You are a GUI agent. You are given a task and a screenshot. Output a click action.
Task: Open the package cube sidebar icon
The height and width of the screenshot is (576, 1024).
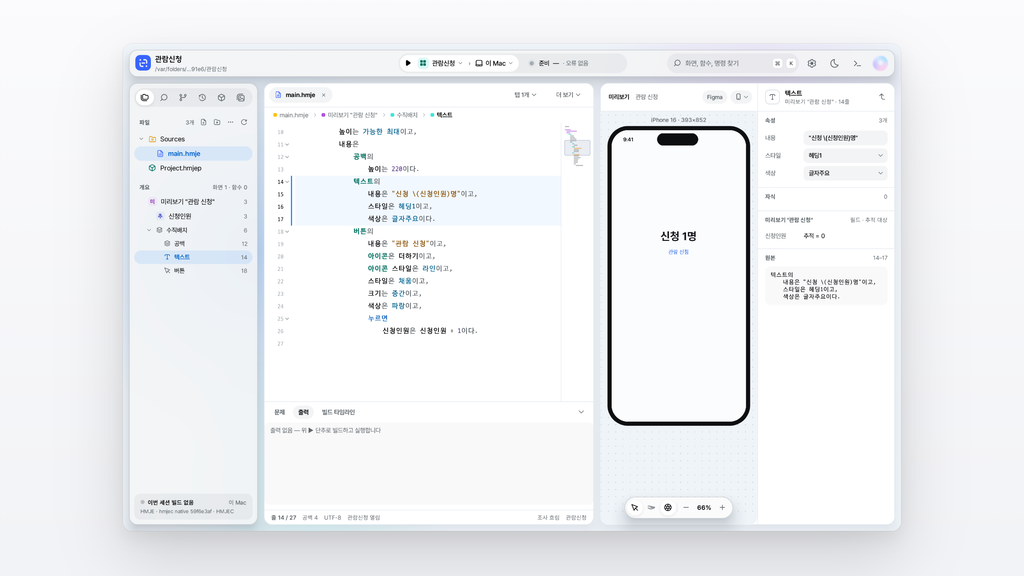tap(221, 97)
